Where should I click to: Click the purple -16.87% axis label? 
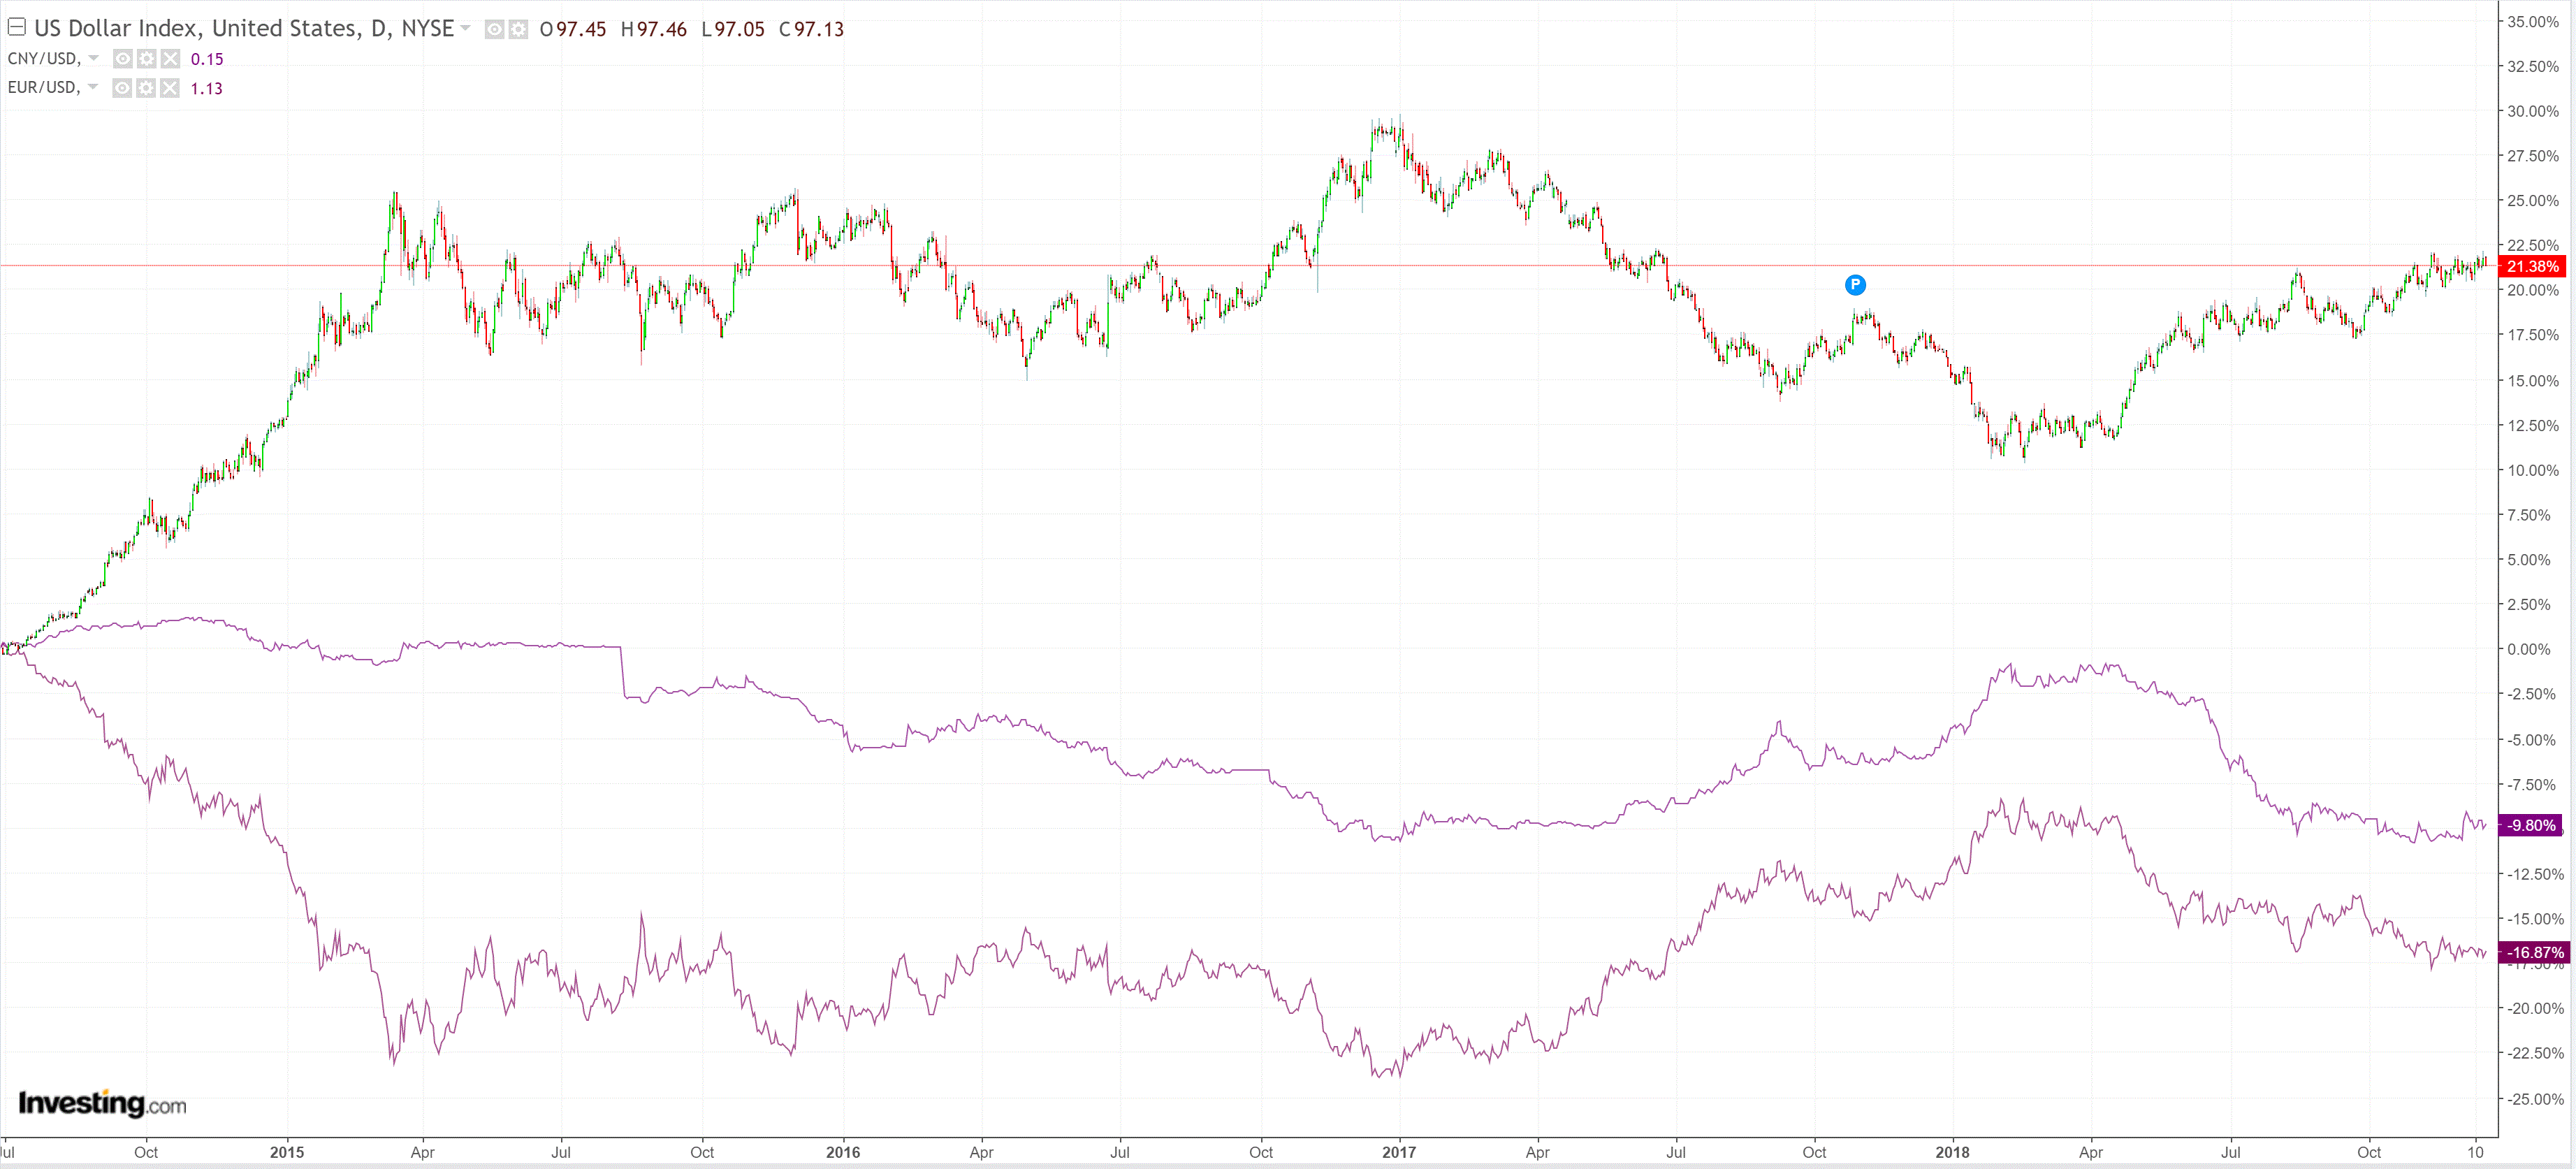(2533, 952)
